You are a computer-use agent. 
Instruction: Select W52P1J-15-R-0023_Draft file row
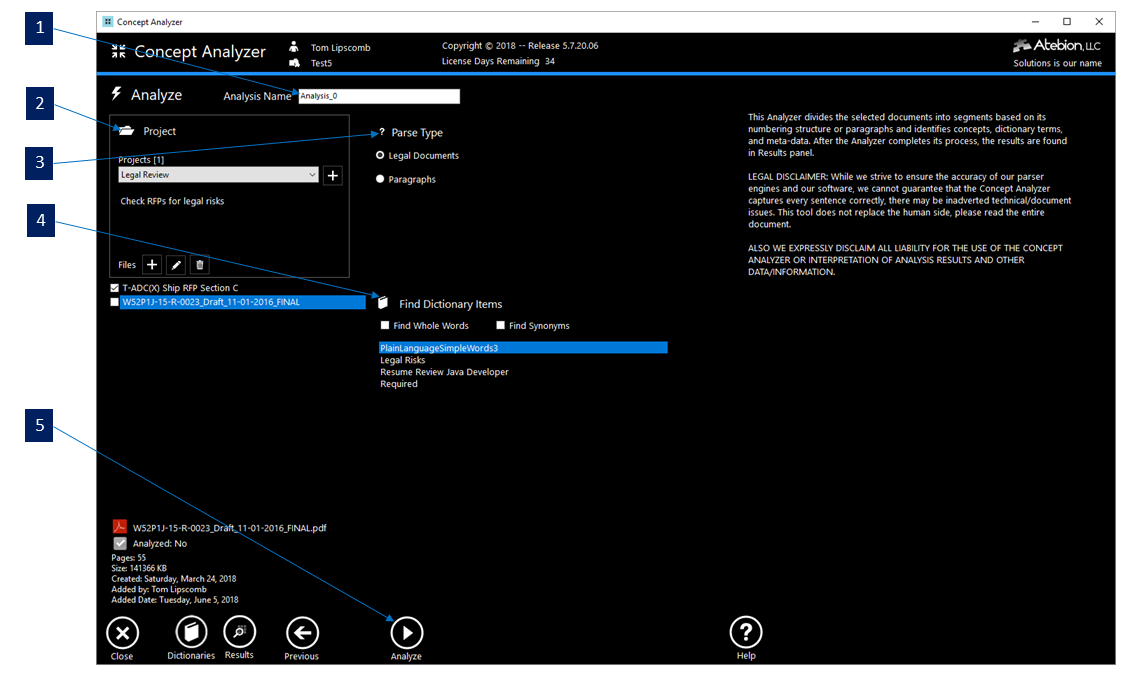(243, 302)
